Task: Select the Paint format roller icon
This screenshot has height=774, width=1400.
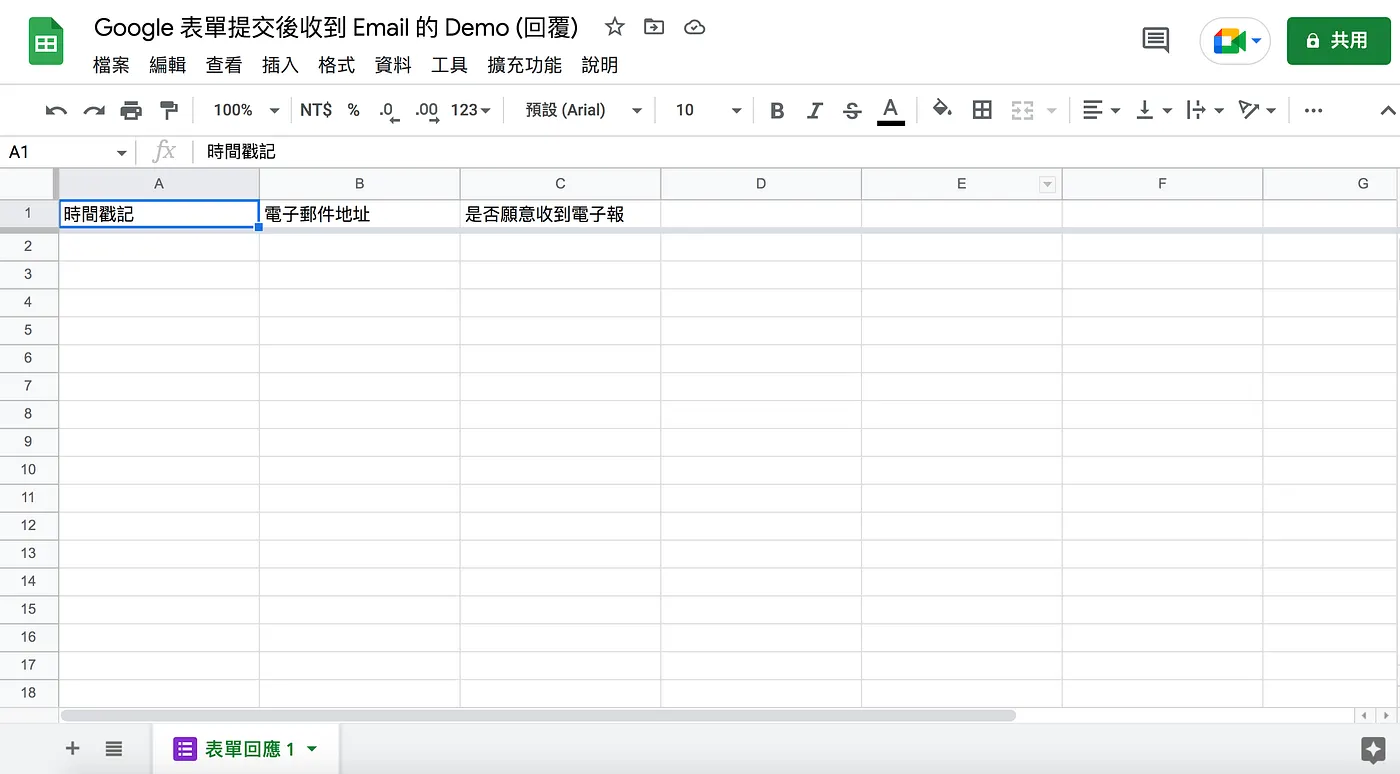Action: coord(169,110)
